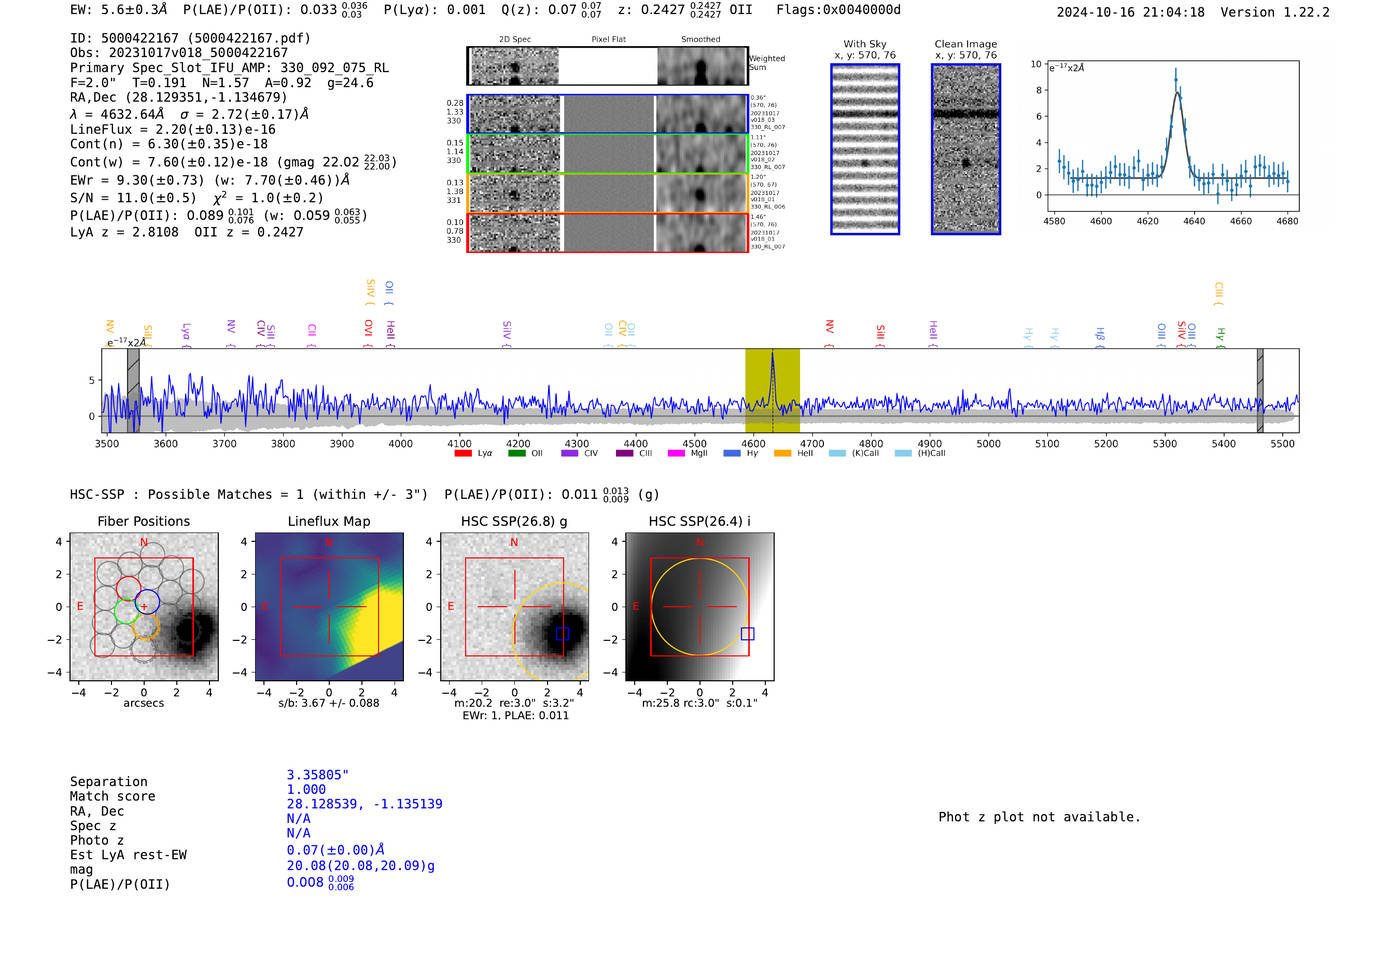Image resolution: width=1400 pixels, height=953 pixels.
Task: Click the blue matched RA, Dec coordinates
Action: [x=364, y=804]
